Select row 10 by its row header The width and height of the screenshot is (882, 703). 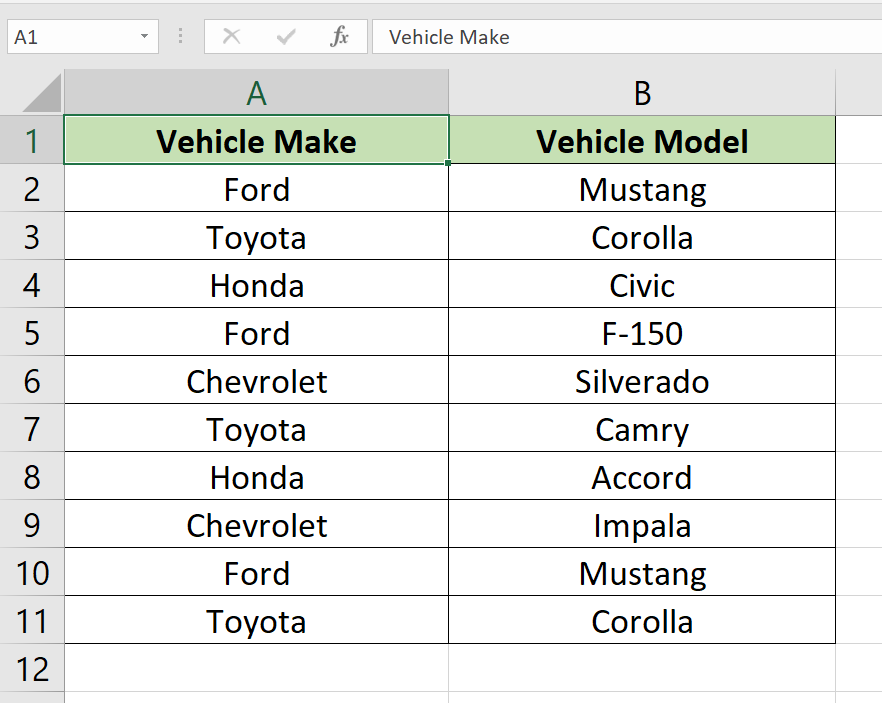[x=32, y=572]
